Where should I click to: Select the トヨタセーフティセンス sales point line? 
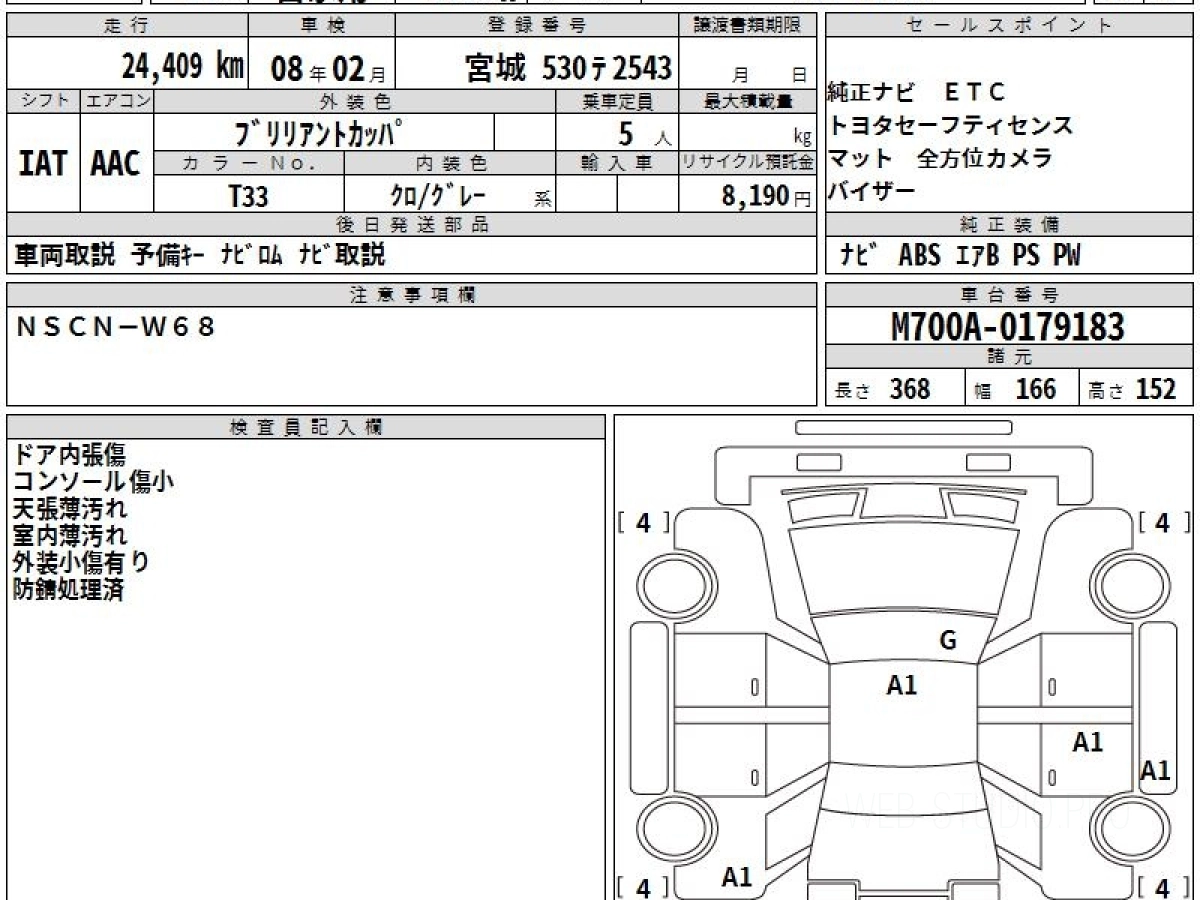950,125
